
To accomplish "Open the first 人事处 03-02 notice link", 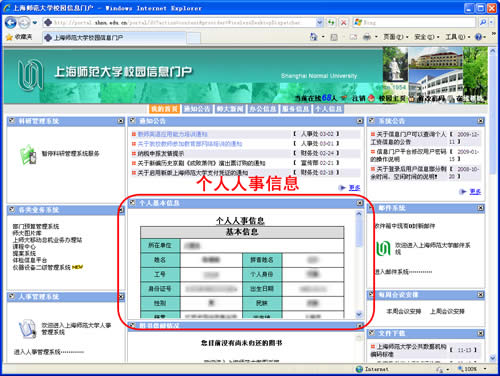I will click(173, 134).
